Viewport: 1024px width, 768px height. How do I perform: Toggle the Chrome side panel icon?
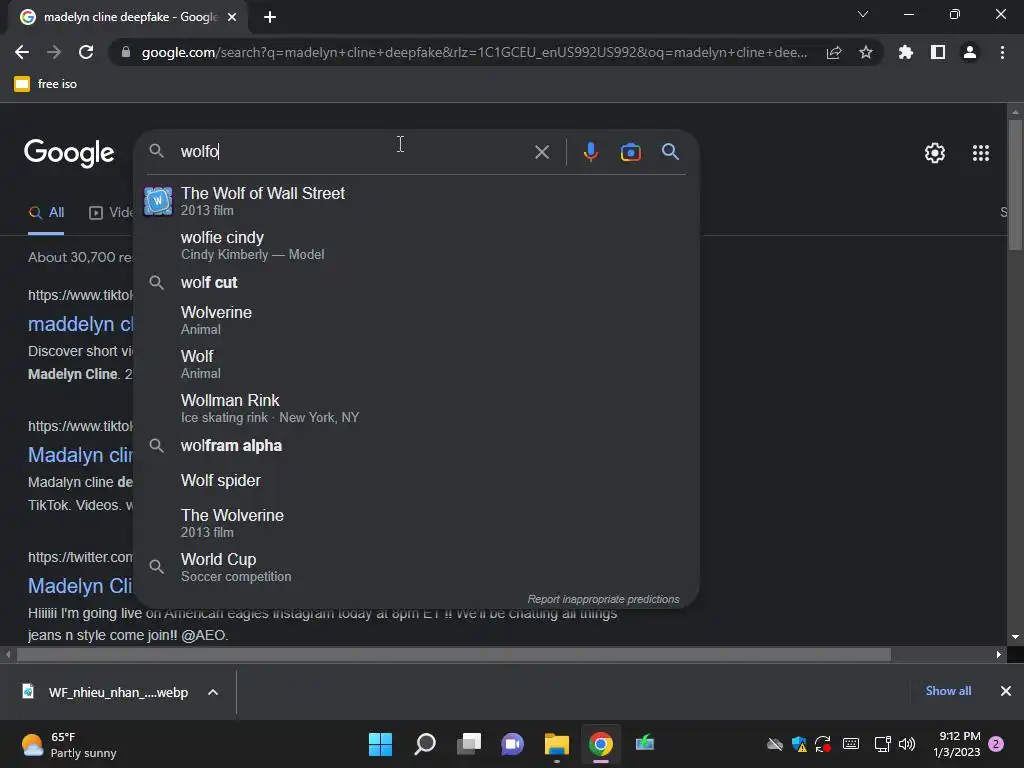[x=938, y=52]
